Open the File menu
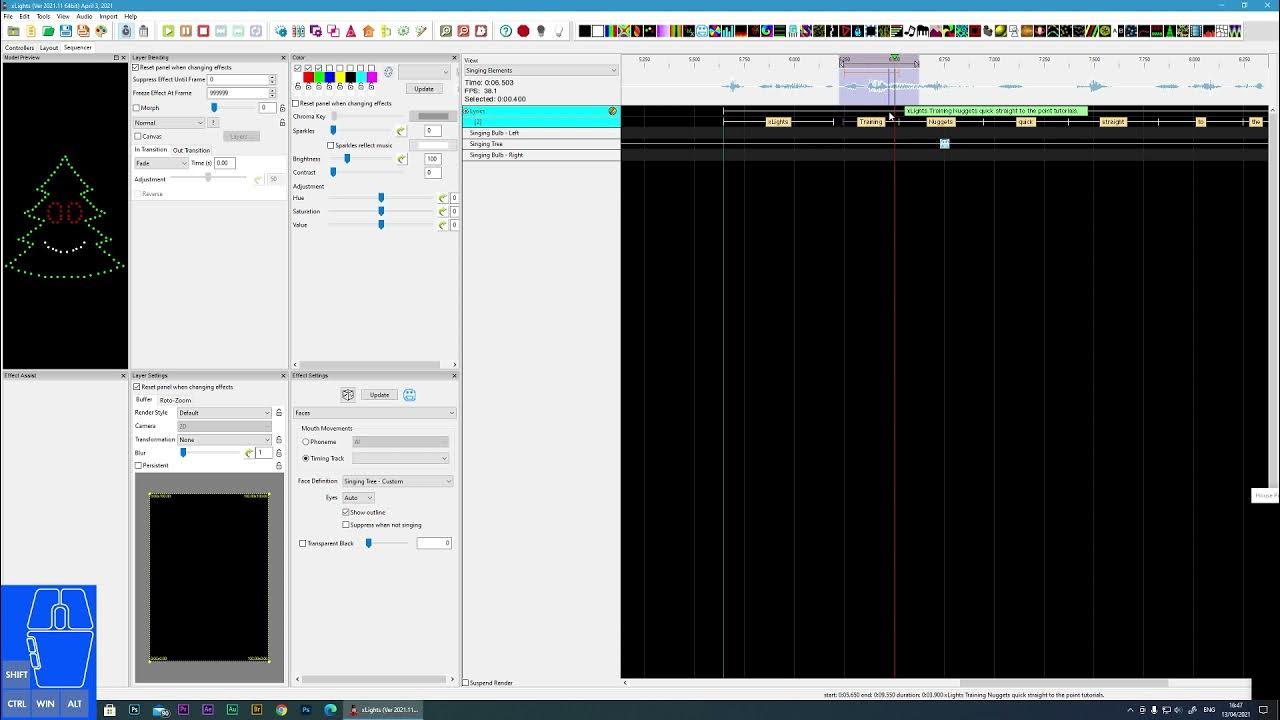1280x720 pixels. tap(8, 16)
